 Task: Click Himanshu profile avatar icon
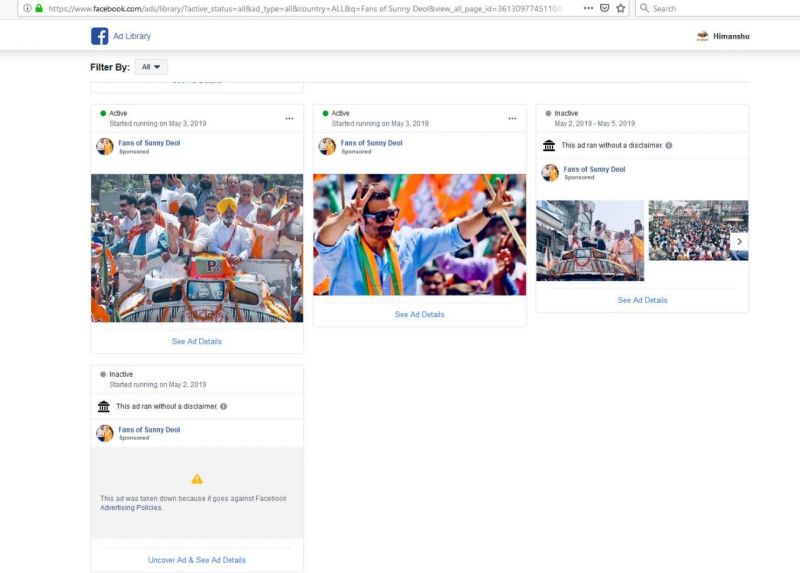702,36
